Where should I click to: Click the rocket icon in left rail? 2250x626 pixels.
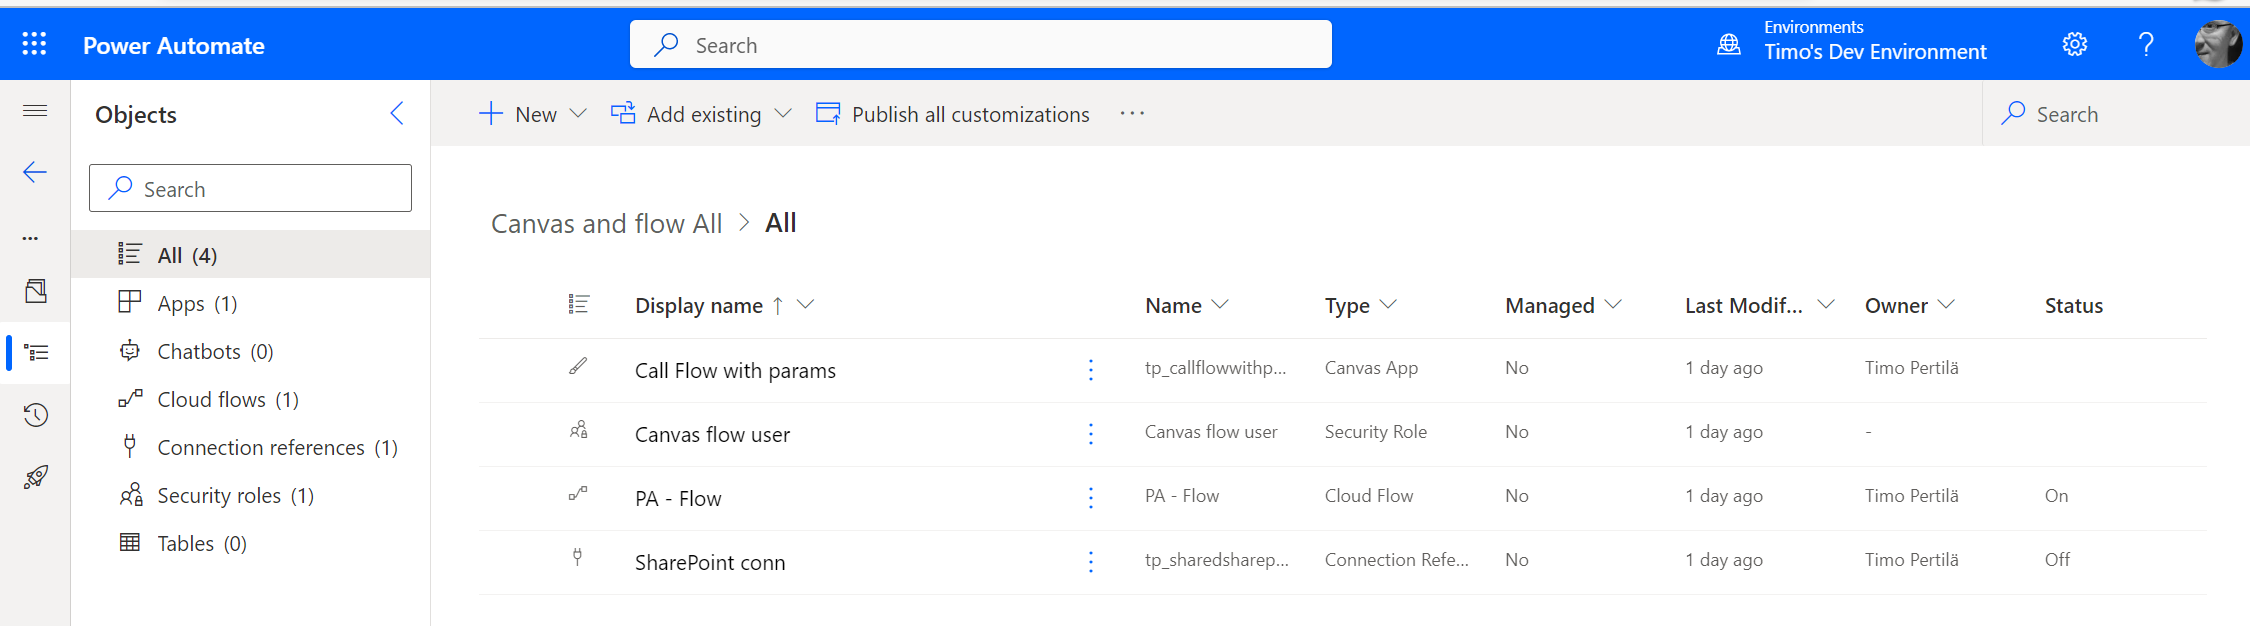pyautogui.click(x=35, y=477)
